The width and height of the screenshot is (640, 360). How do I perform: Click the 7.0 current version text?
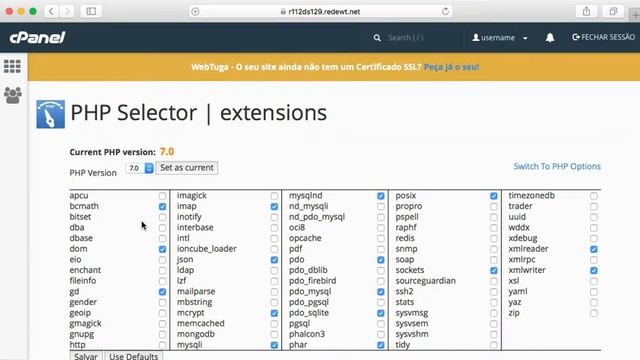pyautogui.click(x=167, y=151)
